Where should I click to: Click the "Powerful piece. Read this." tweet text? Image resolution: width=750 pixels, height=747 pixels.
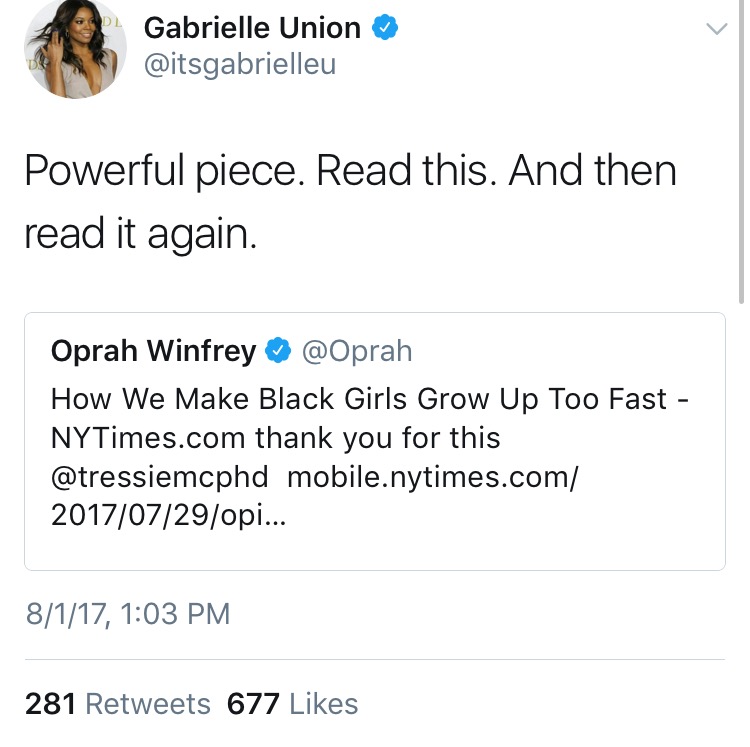[260, 172]
